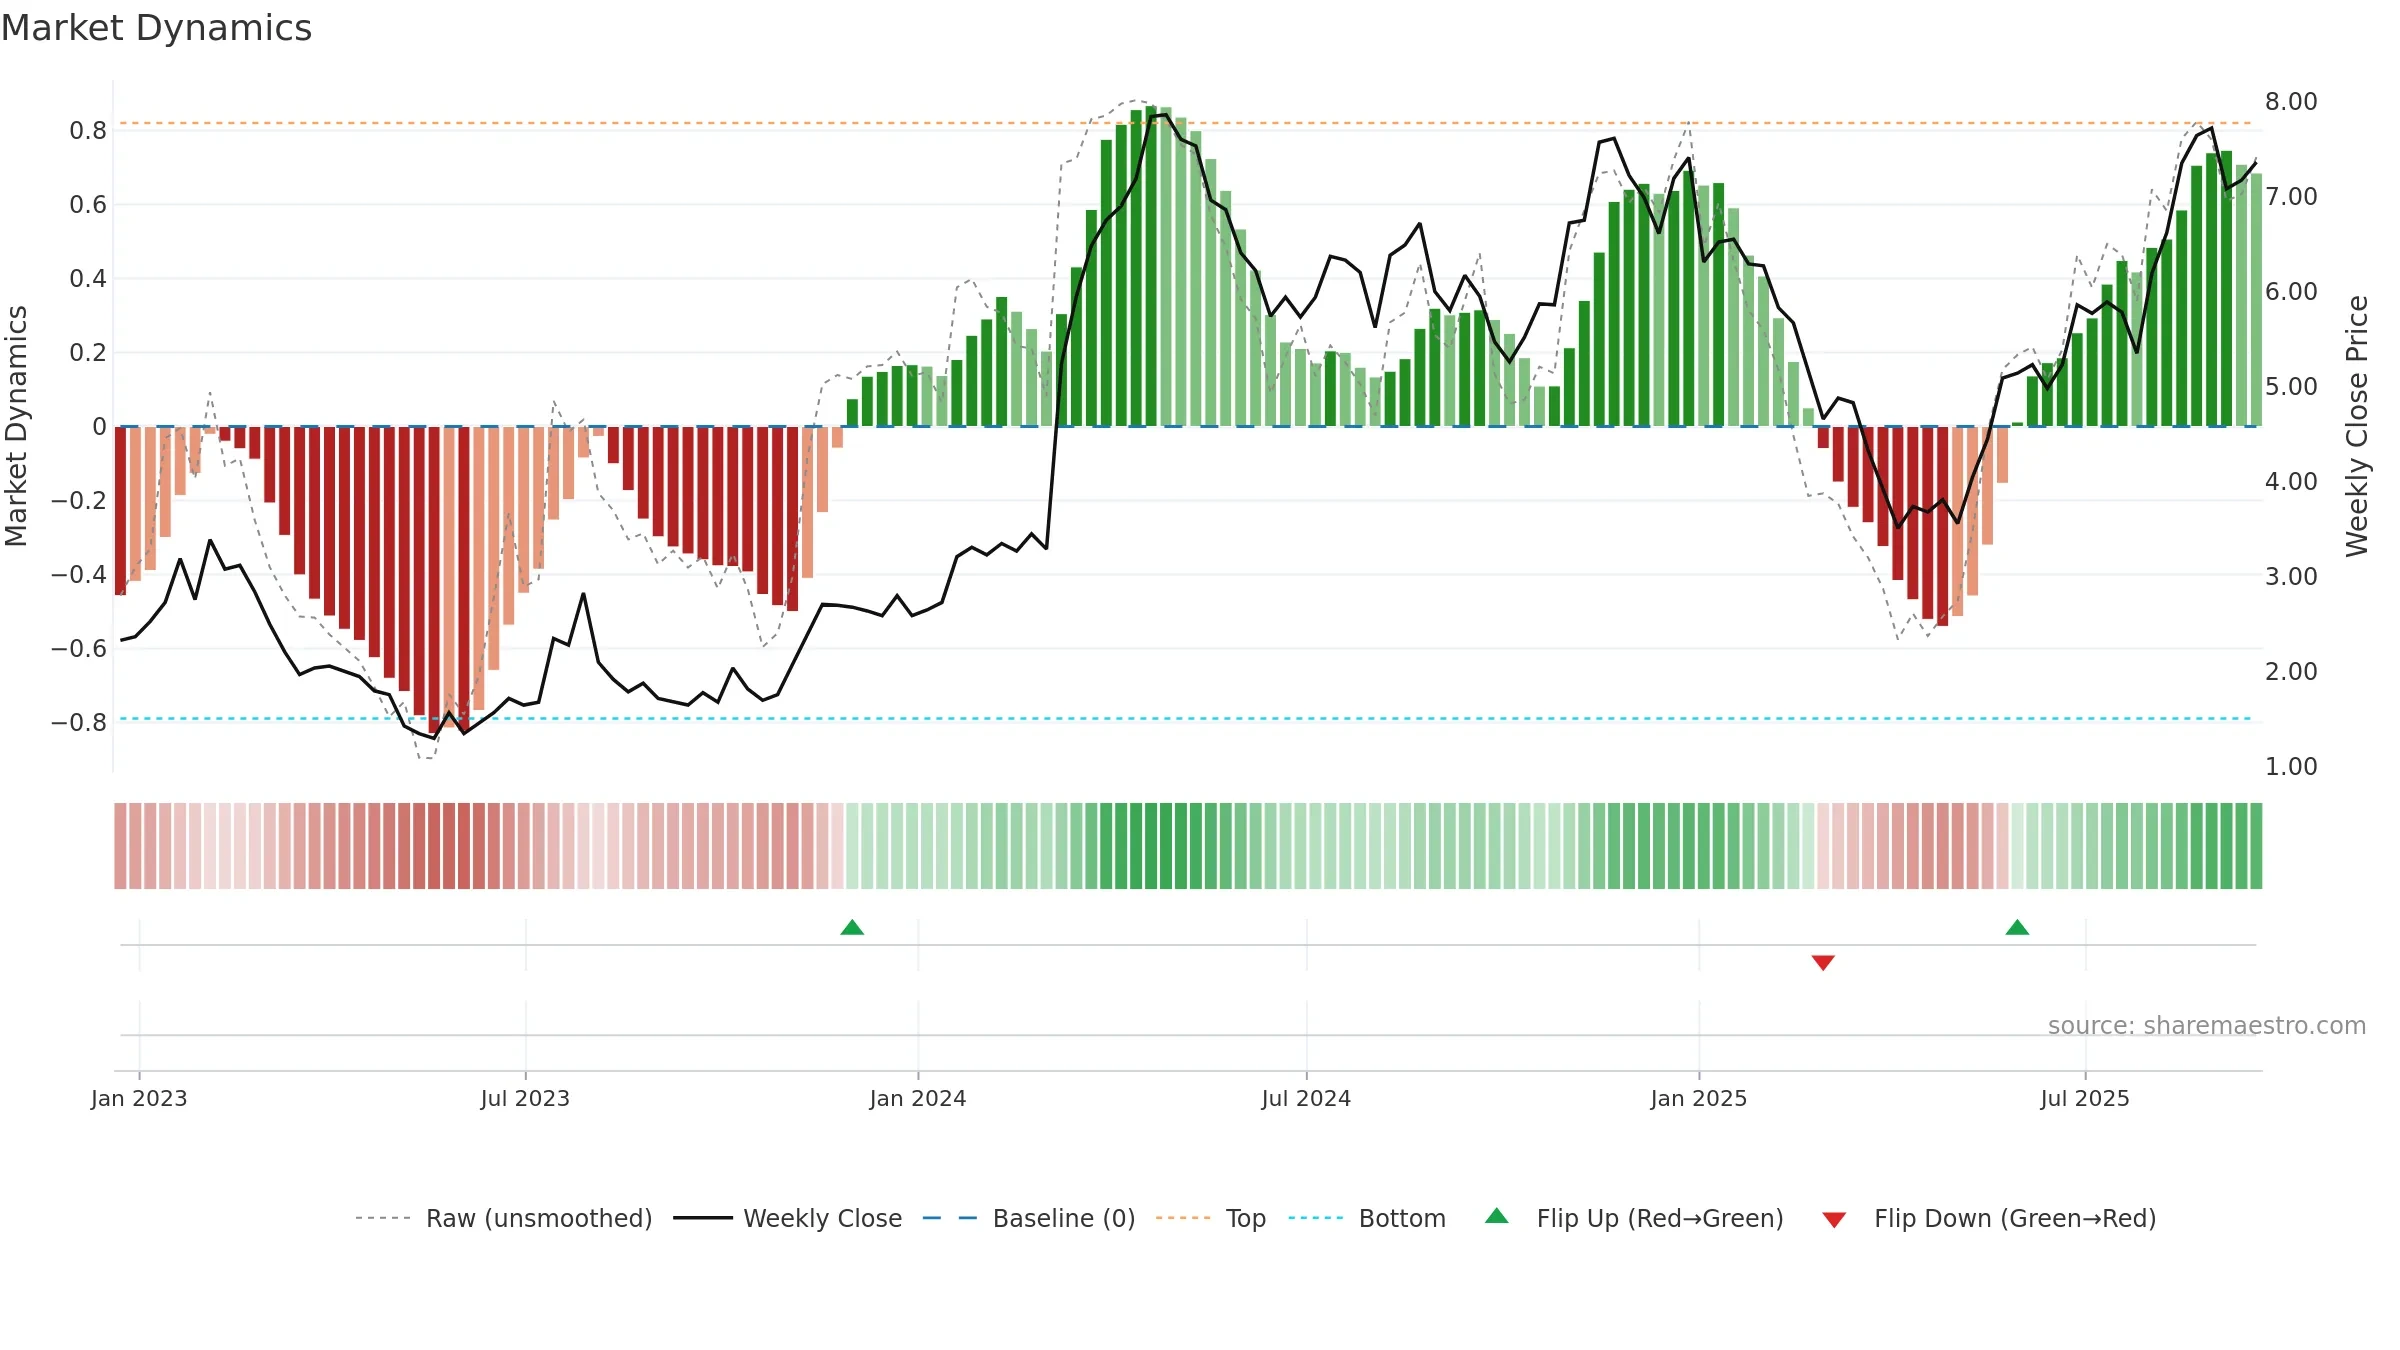Click the Jan 2023 axis label

coord(139,1098)
